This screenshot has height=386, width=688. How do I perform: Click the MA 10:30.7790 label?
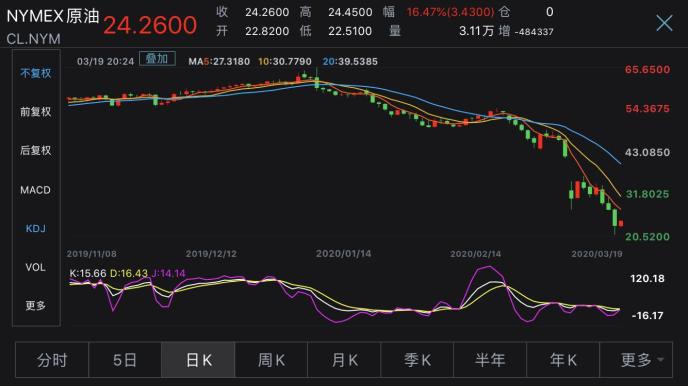pyautogui.click(x=285, y=61)
